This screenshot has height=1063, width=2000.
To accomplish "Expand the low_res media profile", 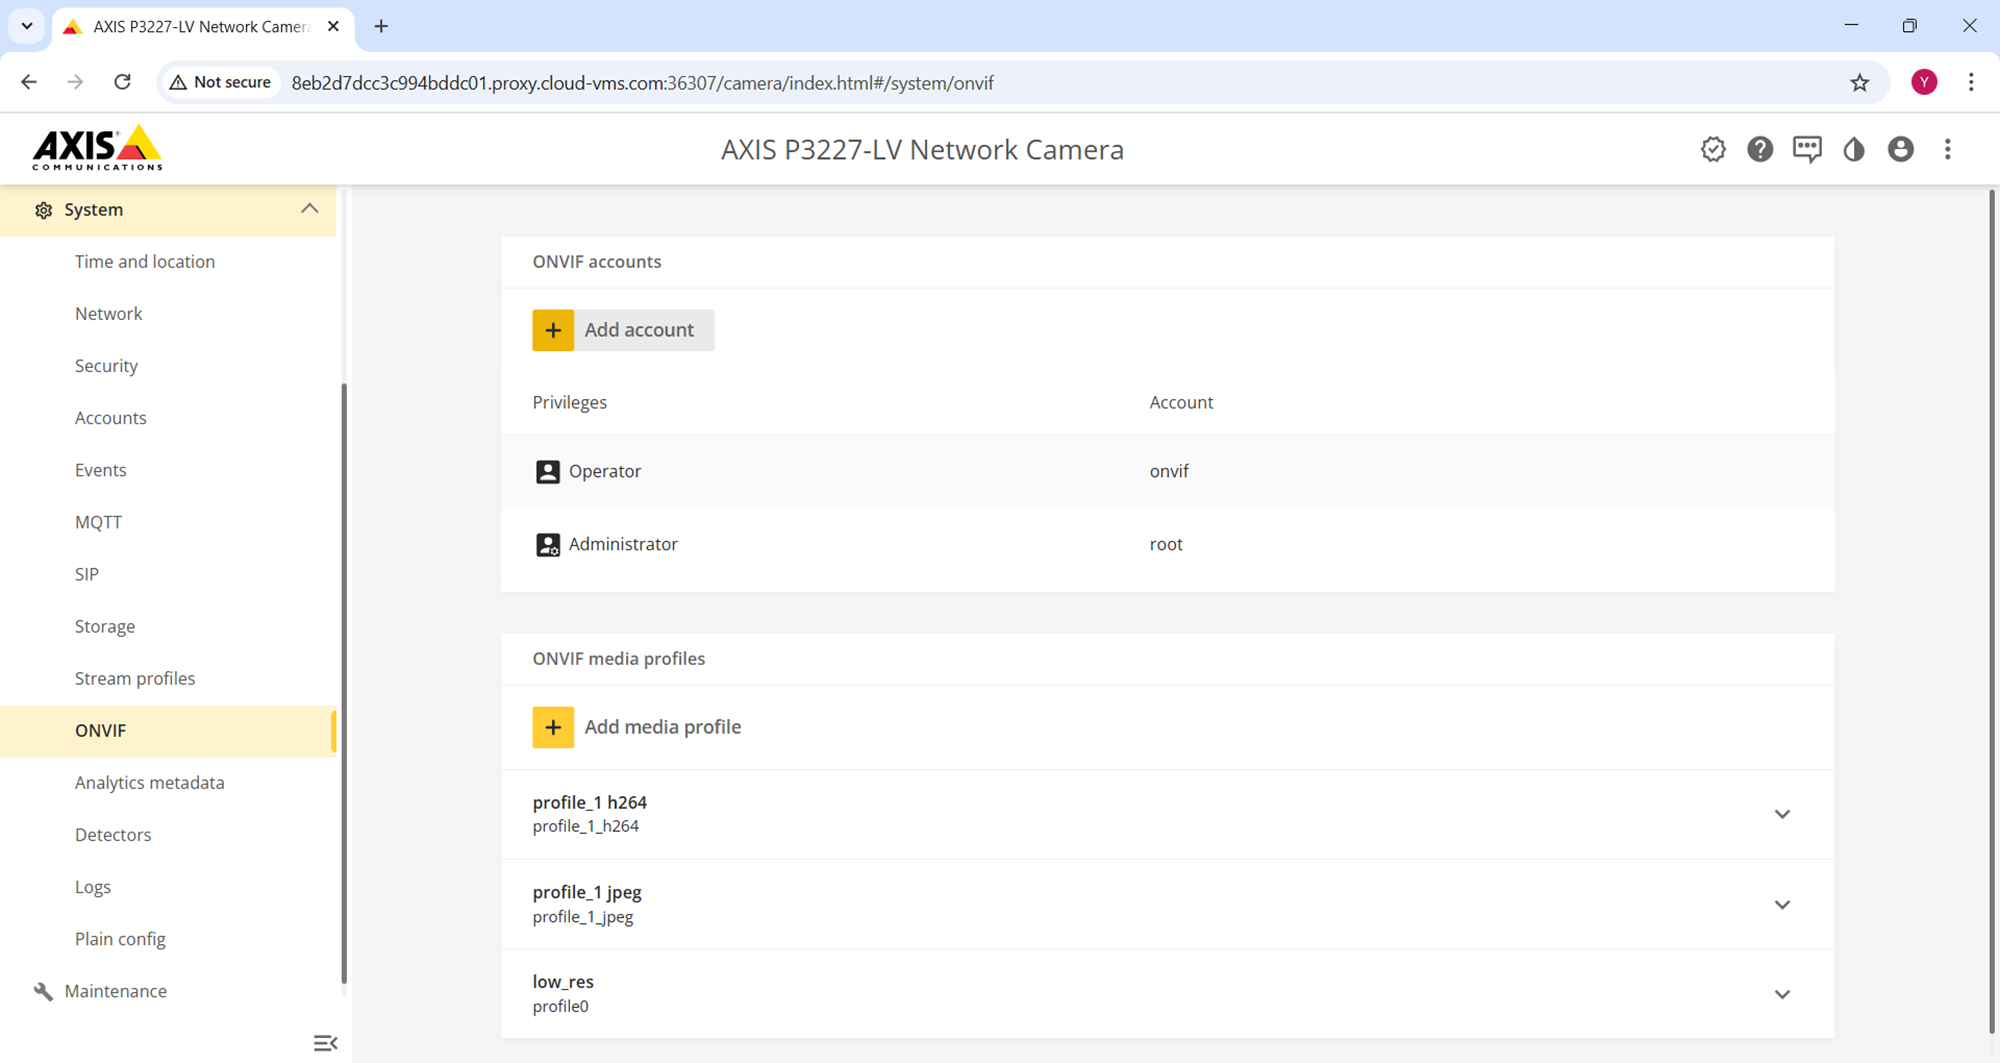I will [1781, 994].
